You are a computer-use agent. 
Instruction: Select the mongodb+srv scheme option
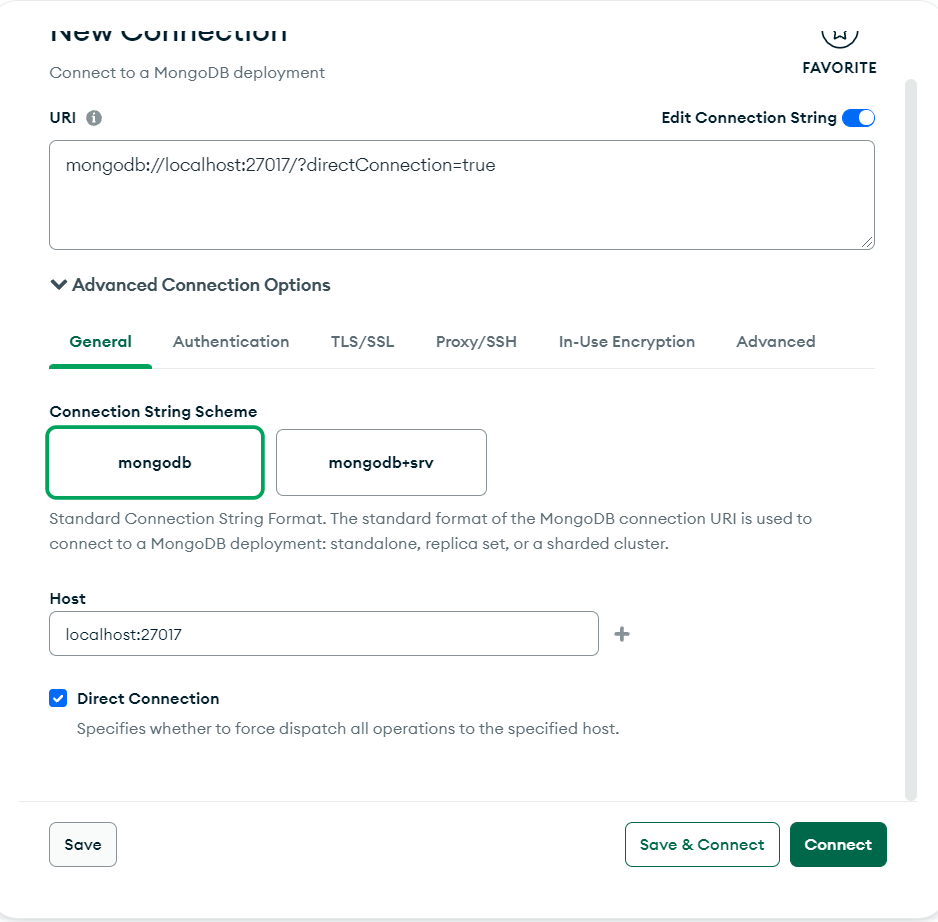pos(381,463)
